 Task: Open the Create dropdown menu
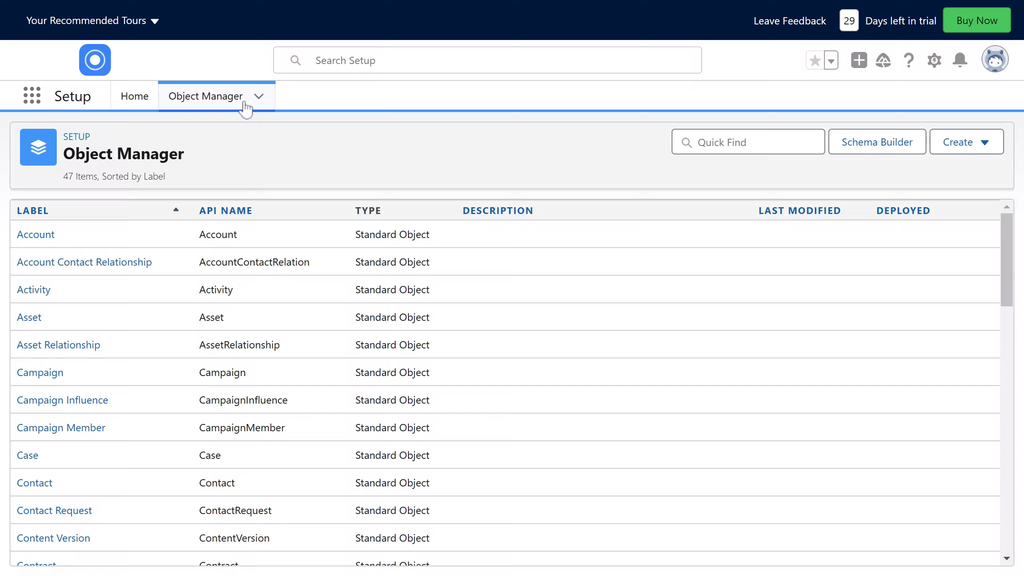pyautogui.click(x=966, y=142)
